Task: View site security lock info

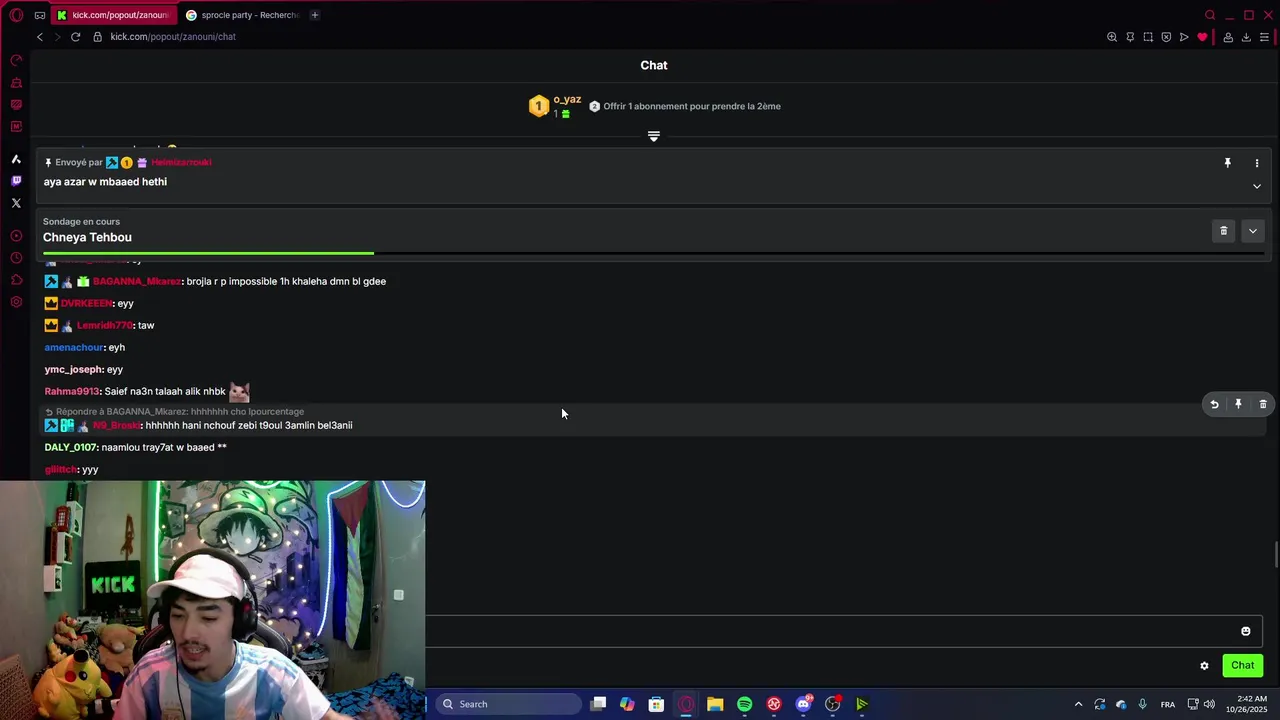Action: (98, 37)
